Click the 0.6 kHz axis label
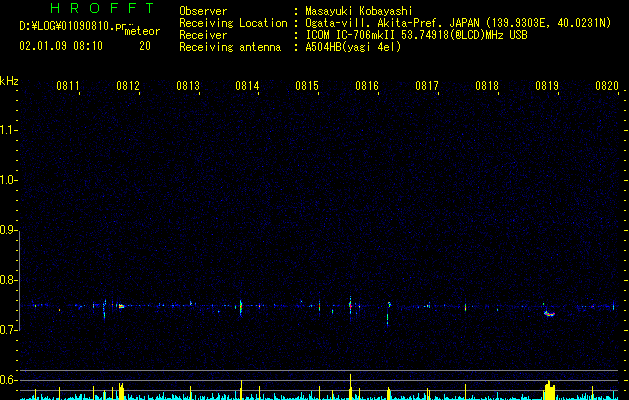The height and width of the screenshot is (400, 629). coord(8,380)
